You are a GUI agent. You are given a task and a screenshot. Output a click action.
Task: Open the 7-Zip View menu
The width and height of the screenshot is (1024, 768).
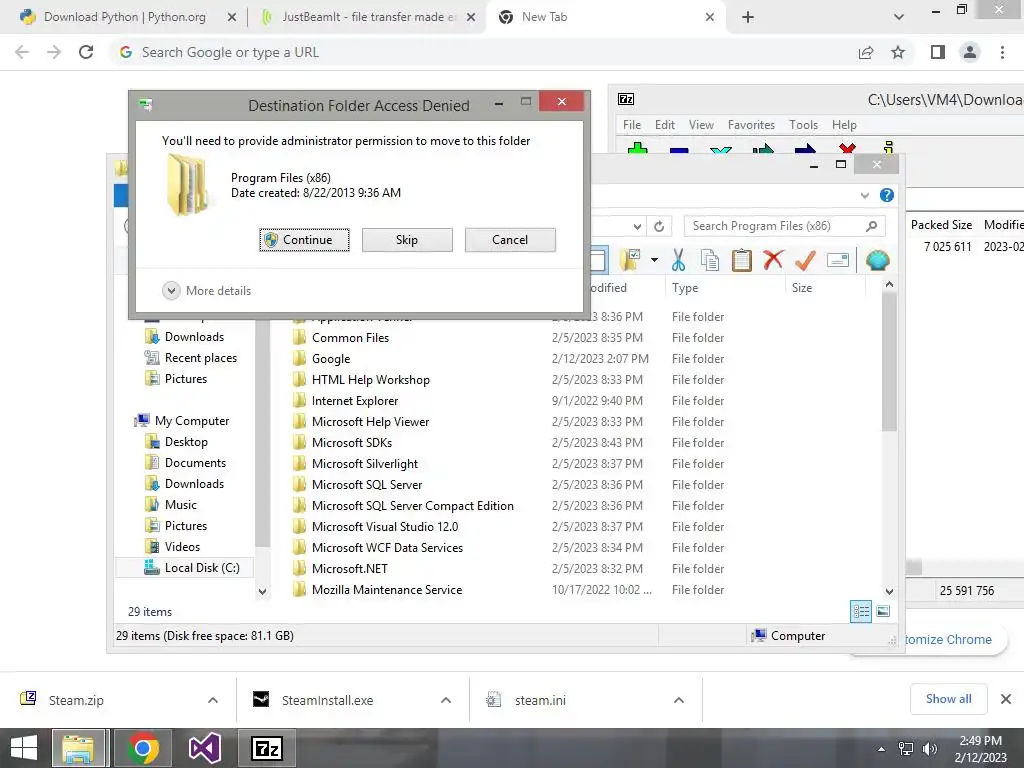click(x=701, y=125)
